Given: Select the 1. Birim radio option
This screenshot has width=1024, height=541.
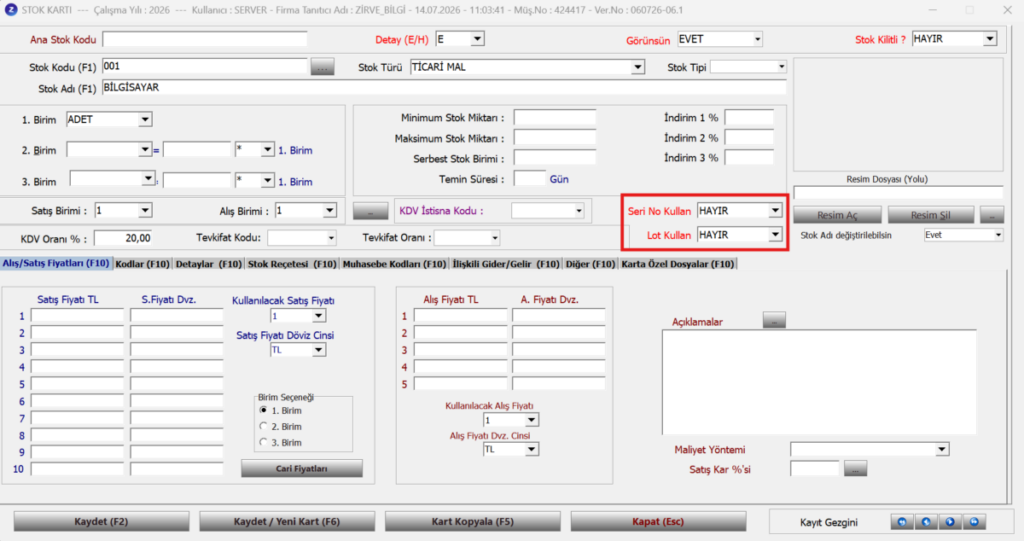Looking at the screenshot, I should point(264,410).
